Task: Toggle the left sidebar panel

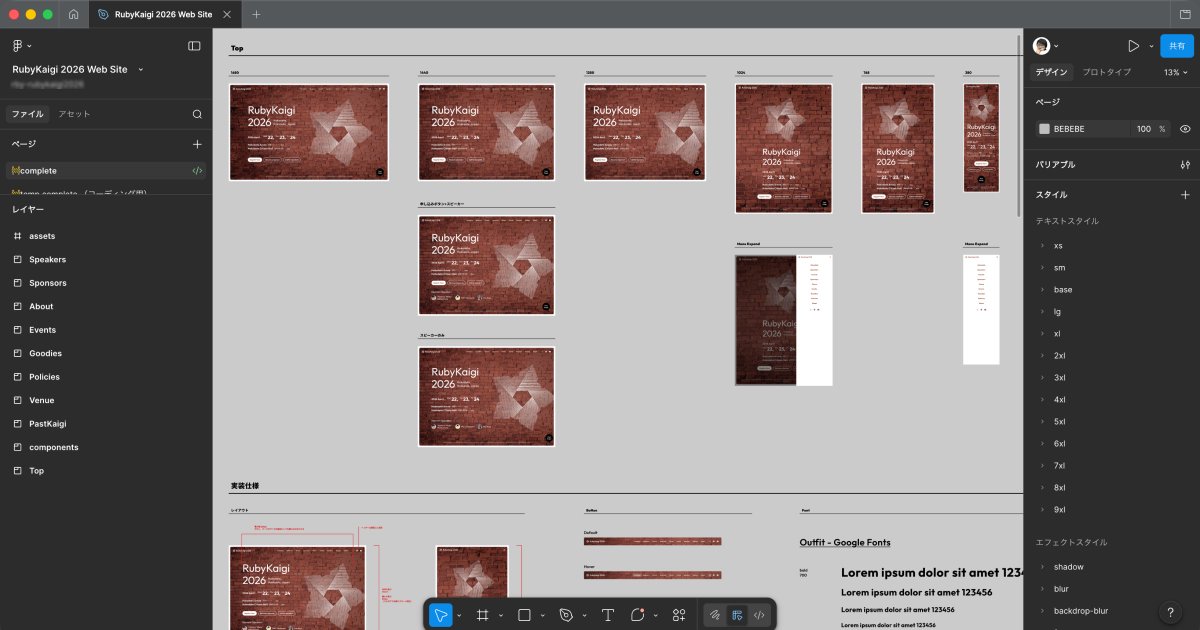Action: 194,46
